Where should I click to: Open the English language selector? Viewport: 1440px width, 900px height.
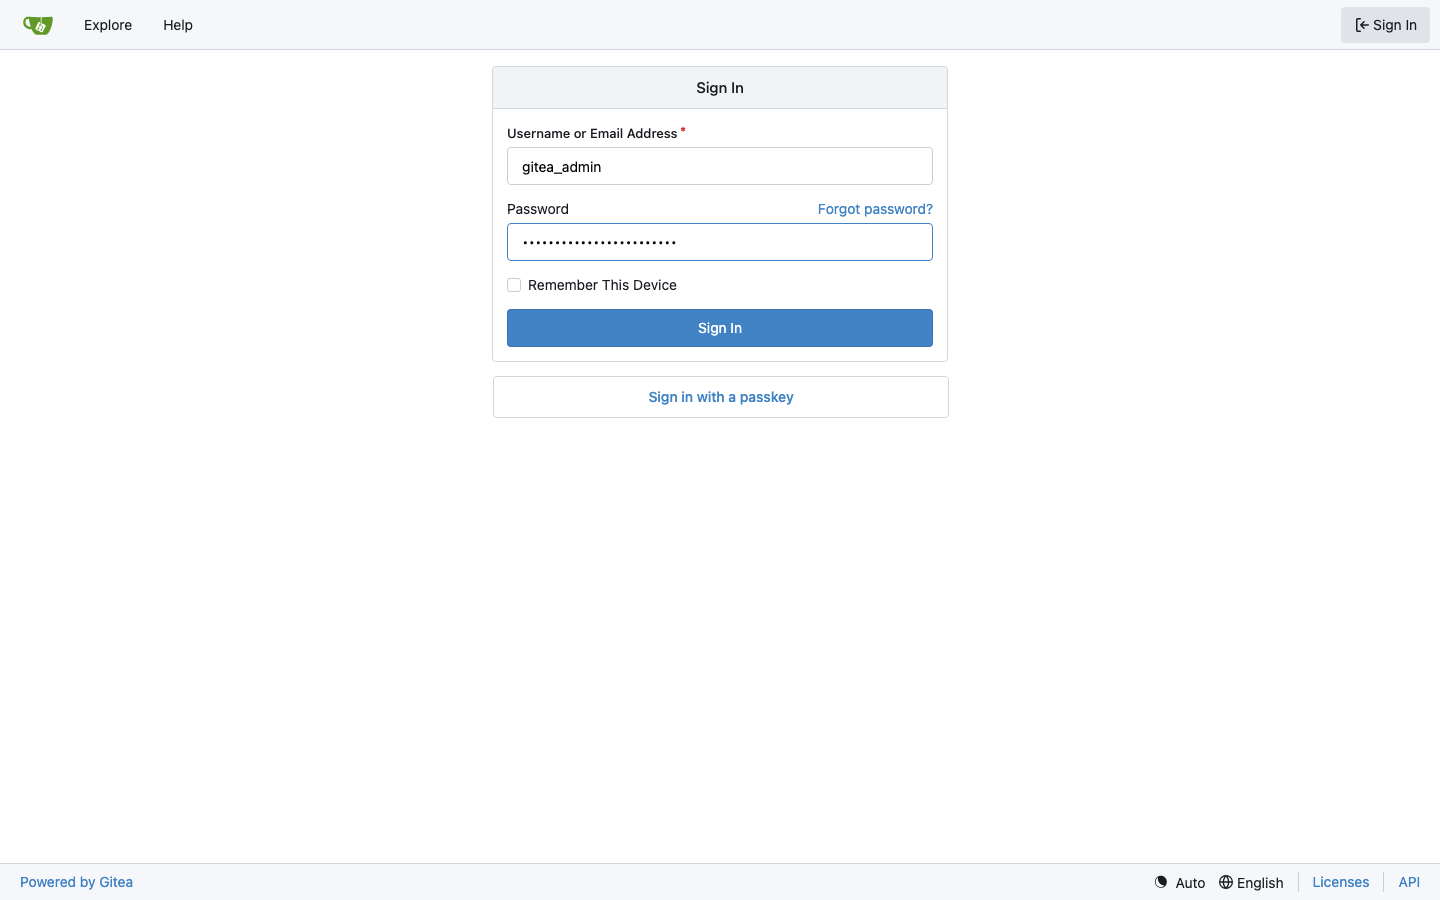[x=1251, y=882]
